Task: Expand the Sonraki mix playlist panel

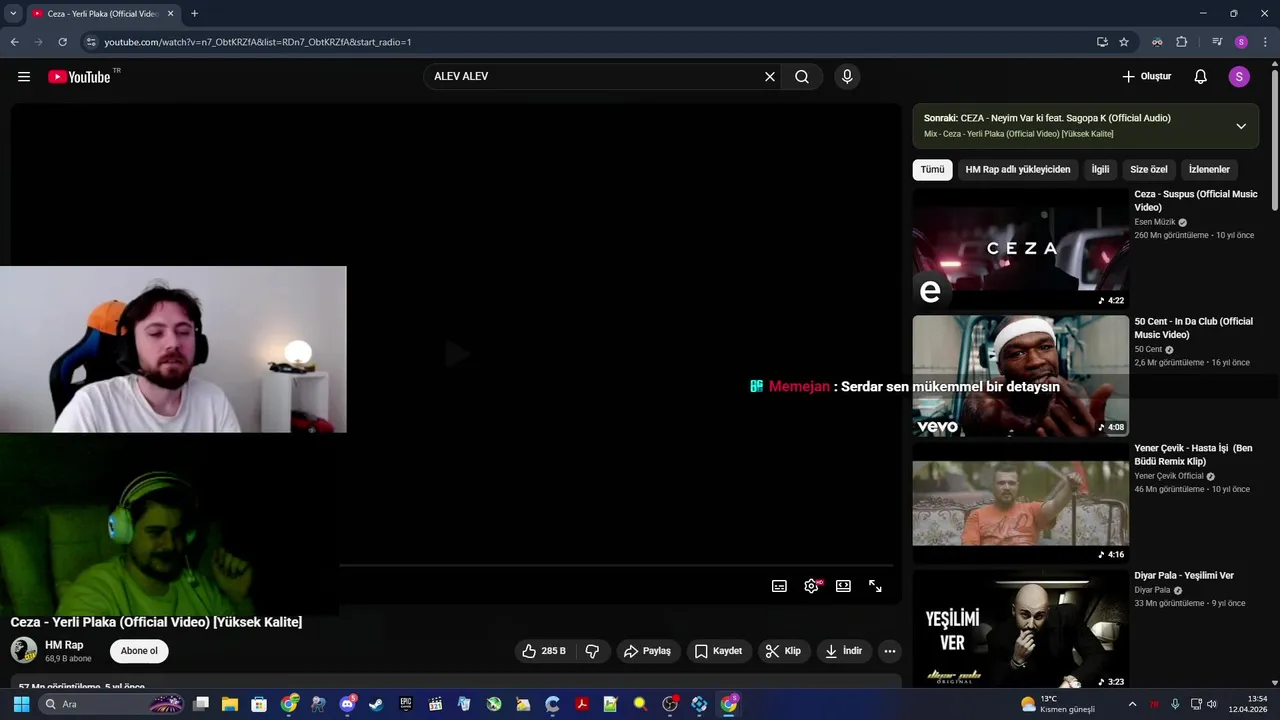Action: (x=1241, y=126)
